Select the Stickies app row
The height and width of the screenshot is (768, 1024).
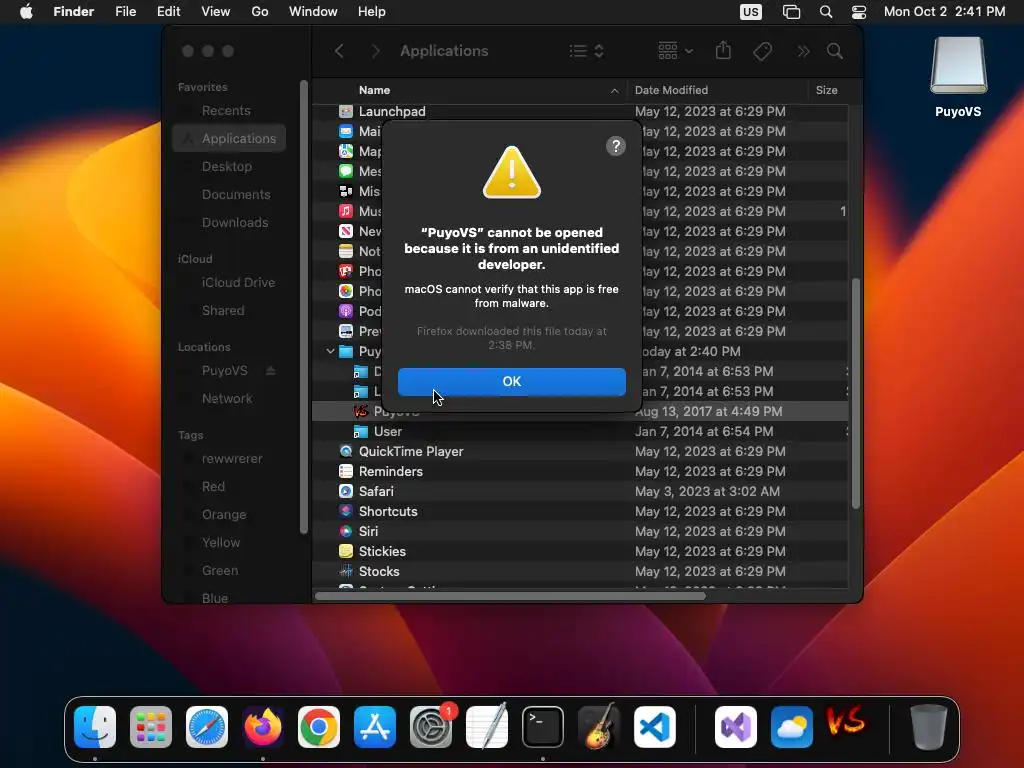[x=580, y=552]
